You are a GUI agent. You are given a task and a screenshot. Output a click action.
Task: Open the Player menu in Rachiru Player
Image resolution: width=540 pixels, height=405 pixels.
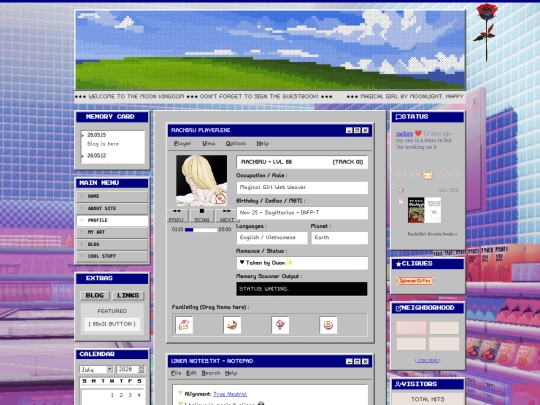[182, 143]
